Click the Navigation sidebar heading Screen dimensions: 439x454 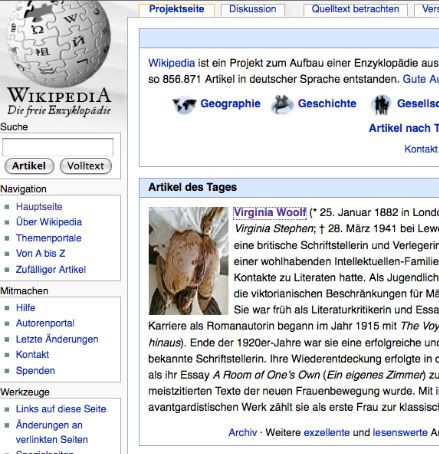pos(23,189)
